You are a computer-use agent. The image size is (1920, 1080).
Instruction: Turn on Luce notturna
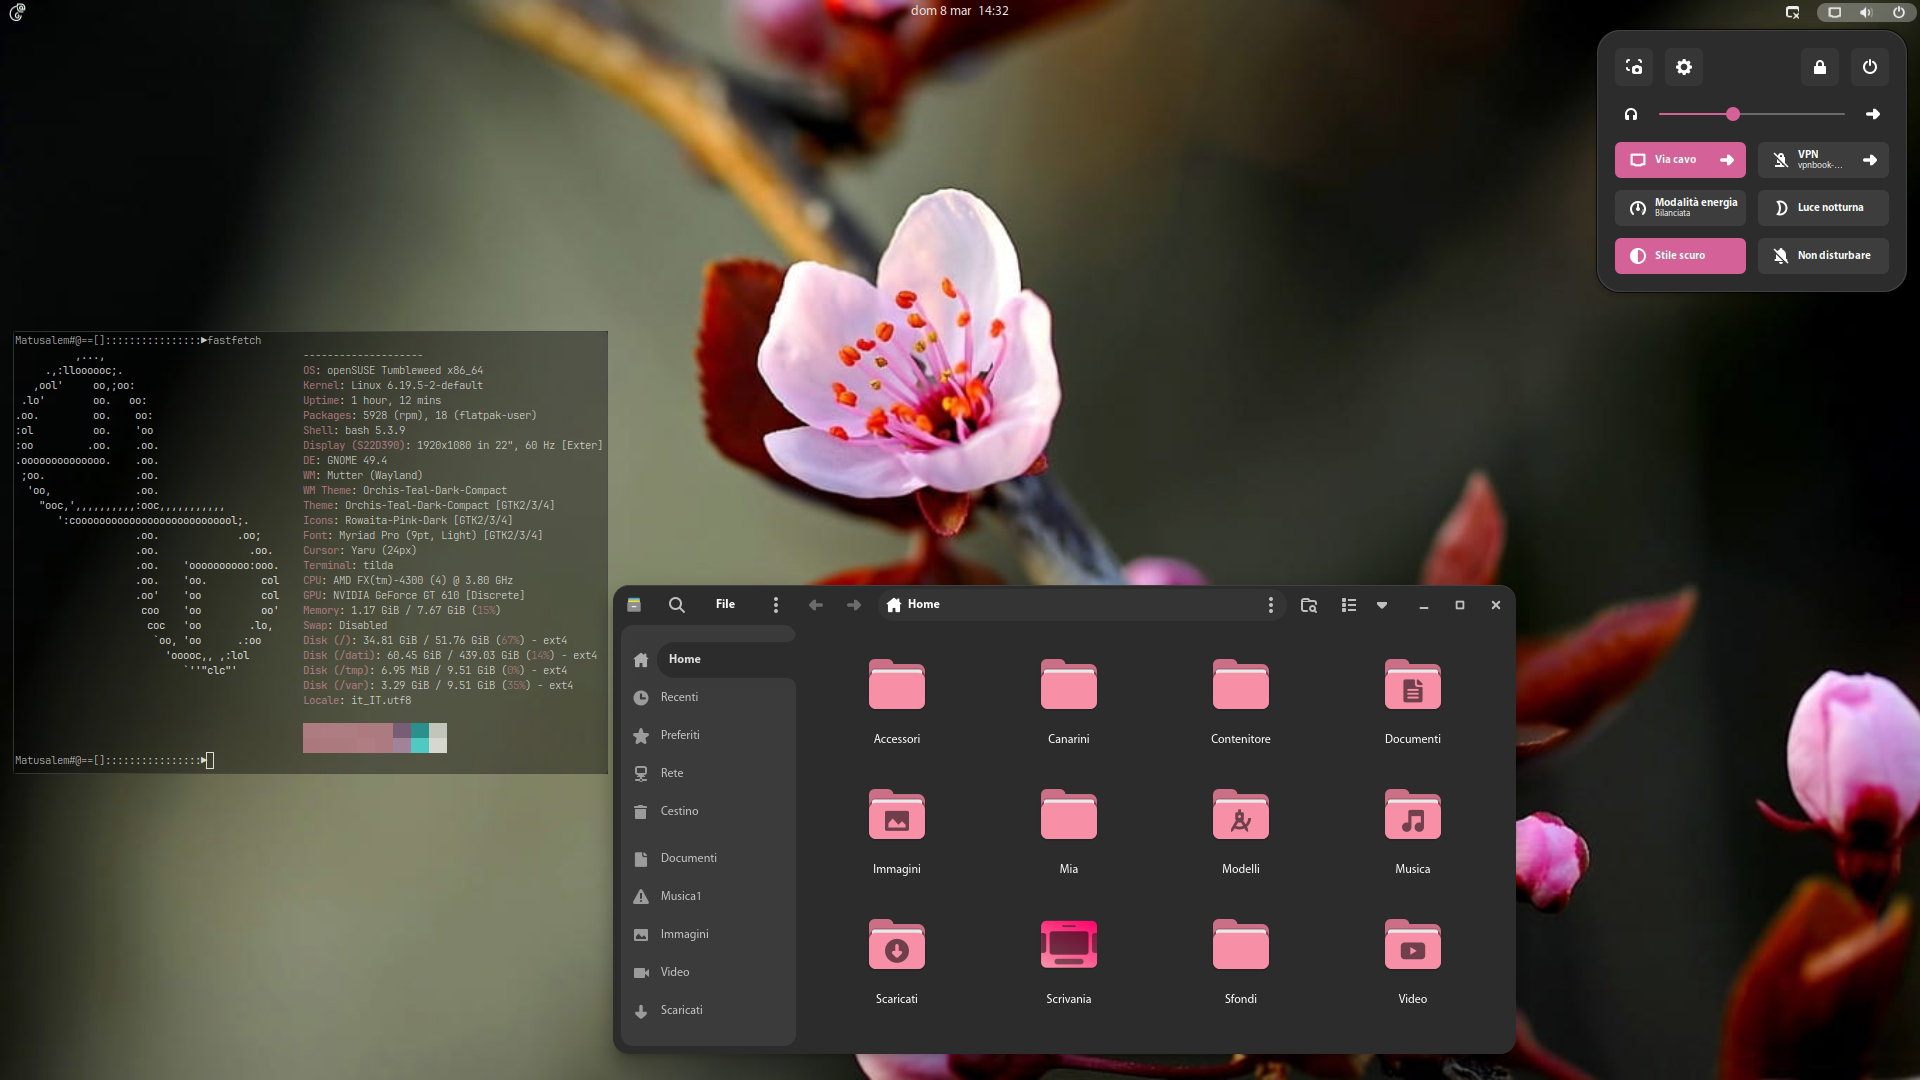(1823, 208)
